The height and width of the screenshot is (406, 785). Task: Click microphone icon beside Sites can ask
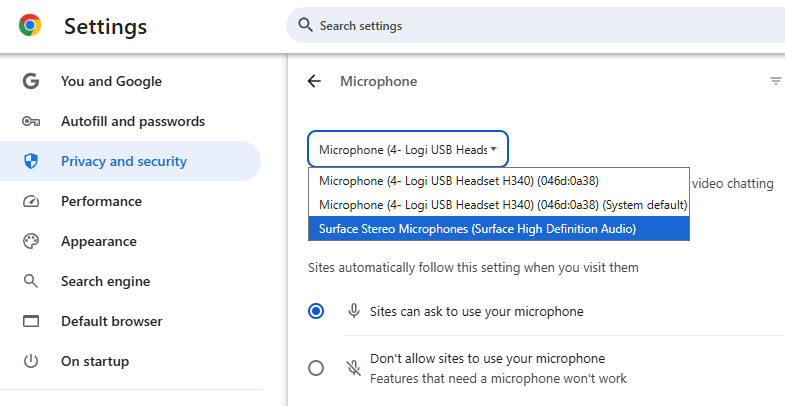[x=354, y=311]
